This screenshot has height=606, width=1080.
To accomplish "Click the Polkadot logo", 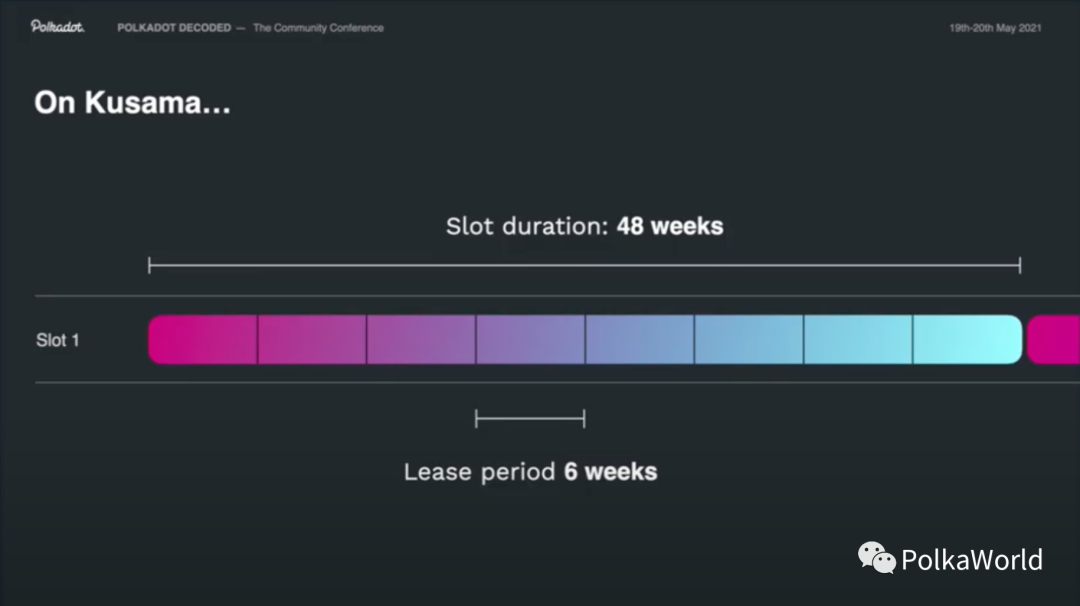I will [57, 27].
